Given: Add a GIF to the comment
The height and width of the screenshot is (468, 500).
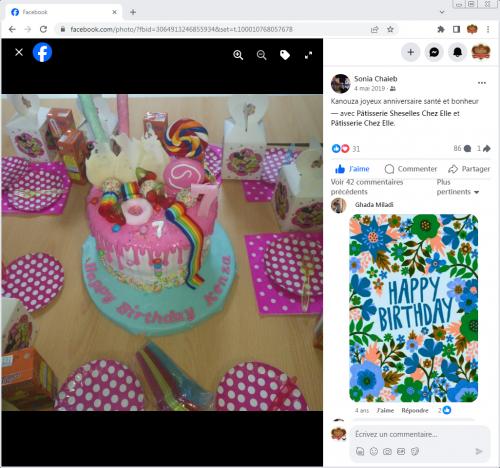Looking at the screenshot, I should coord(401,452).
